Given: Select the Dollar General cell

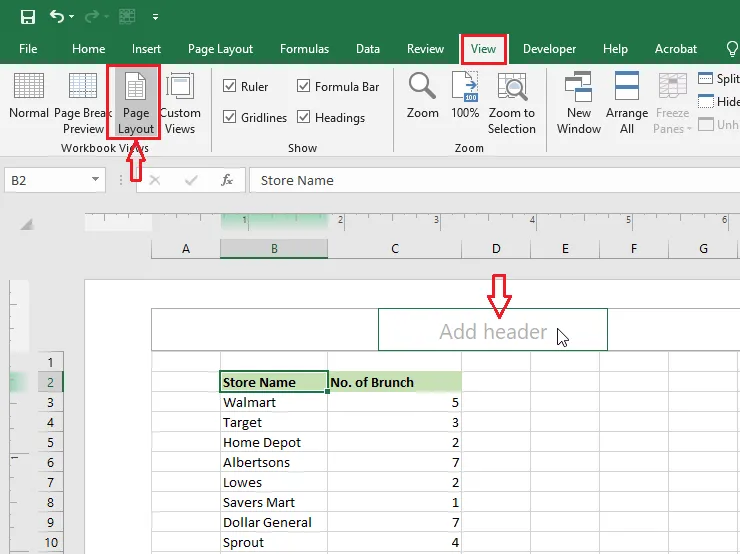Looking at the screenshot, I should click(274, 522).
